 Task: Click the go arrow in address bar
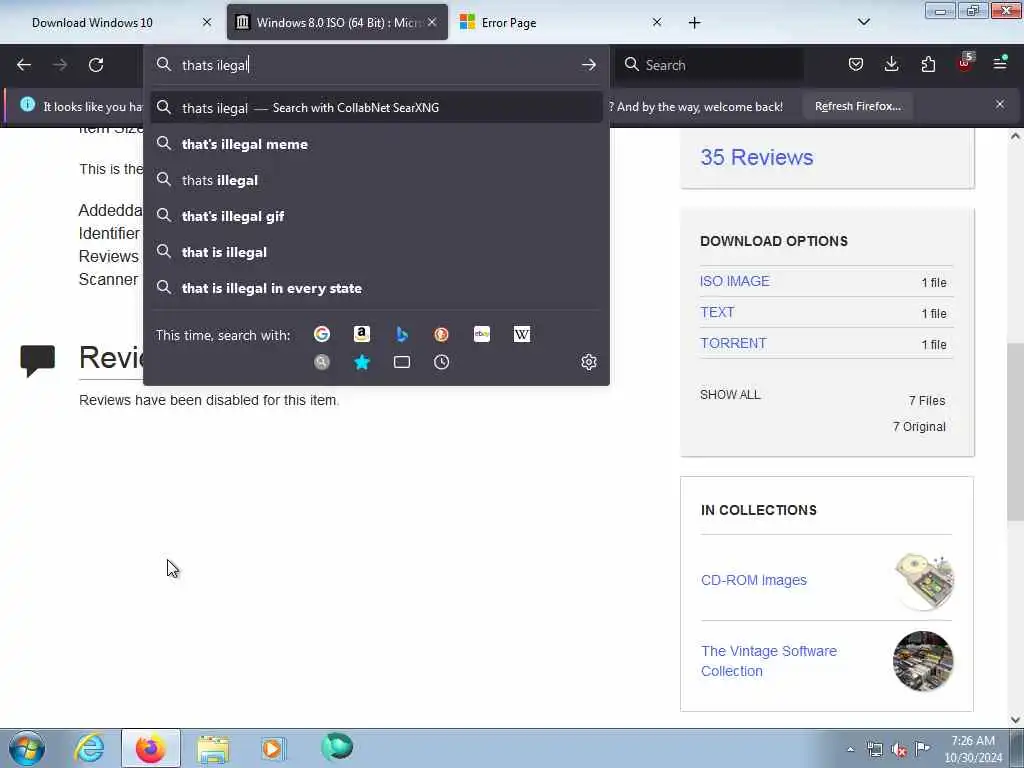(x=588, y=65)
